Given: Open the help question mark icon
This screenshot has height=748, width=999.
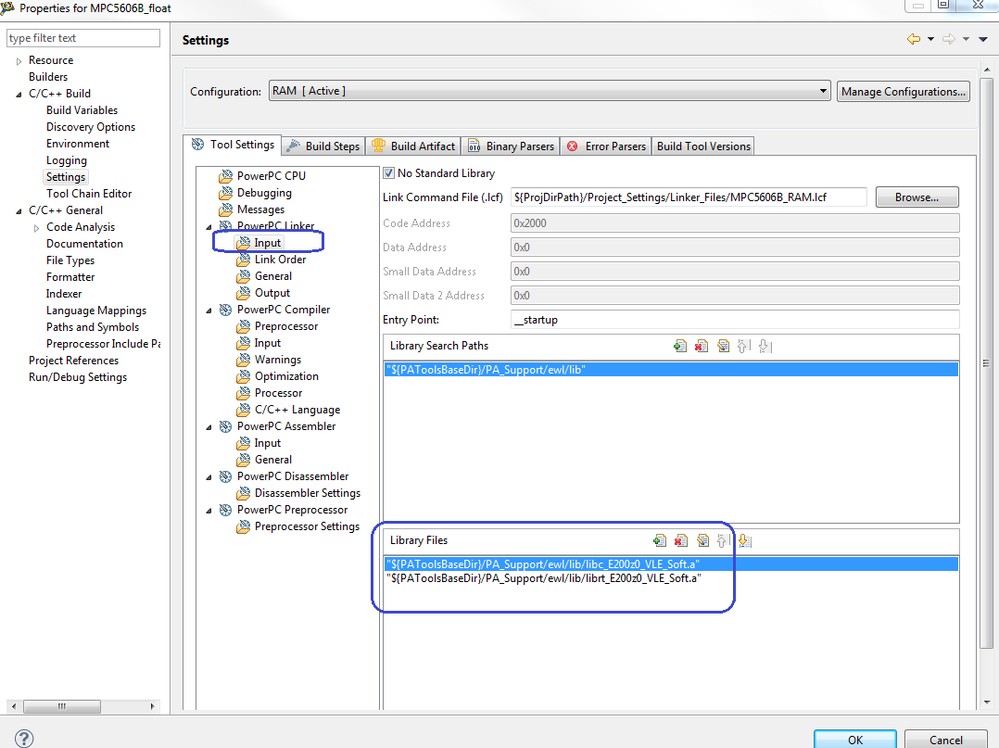Looking at the screenshot, I should click(x=24, y=738).
